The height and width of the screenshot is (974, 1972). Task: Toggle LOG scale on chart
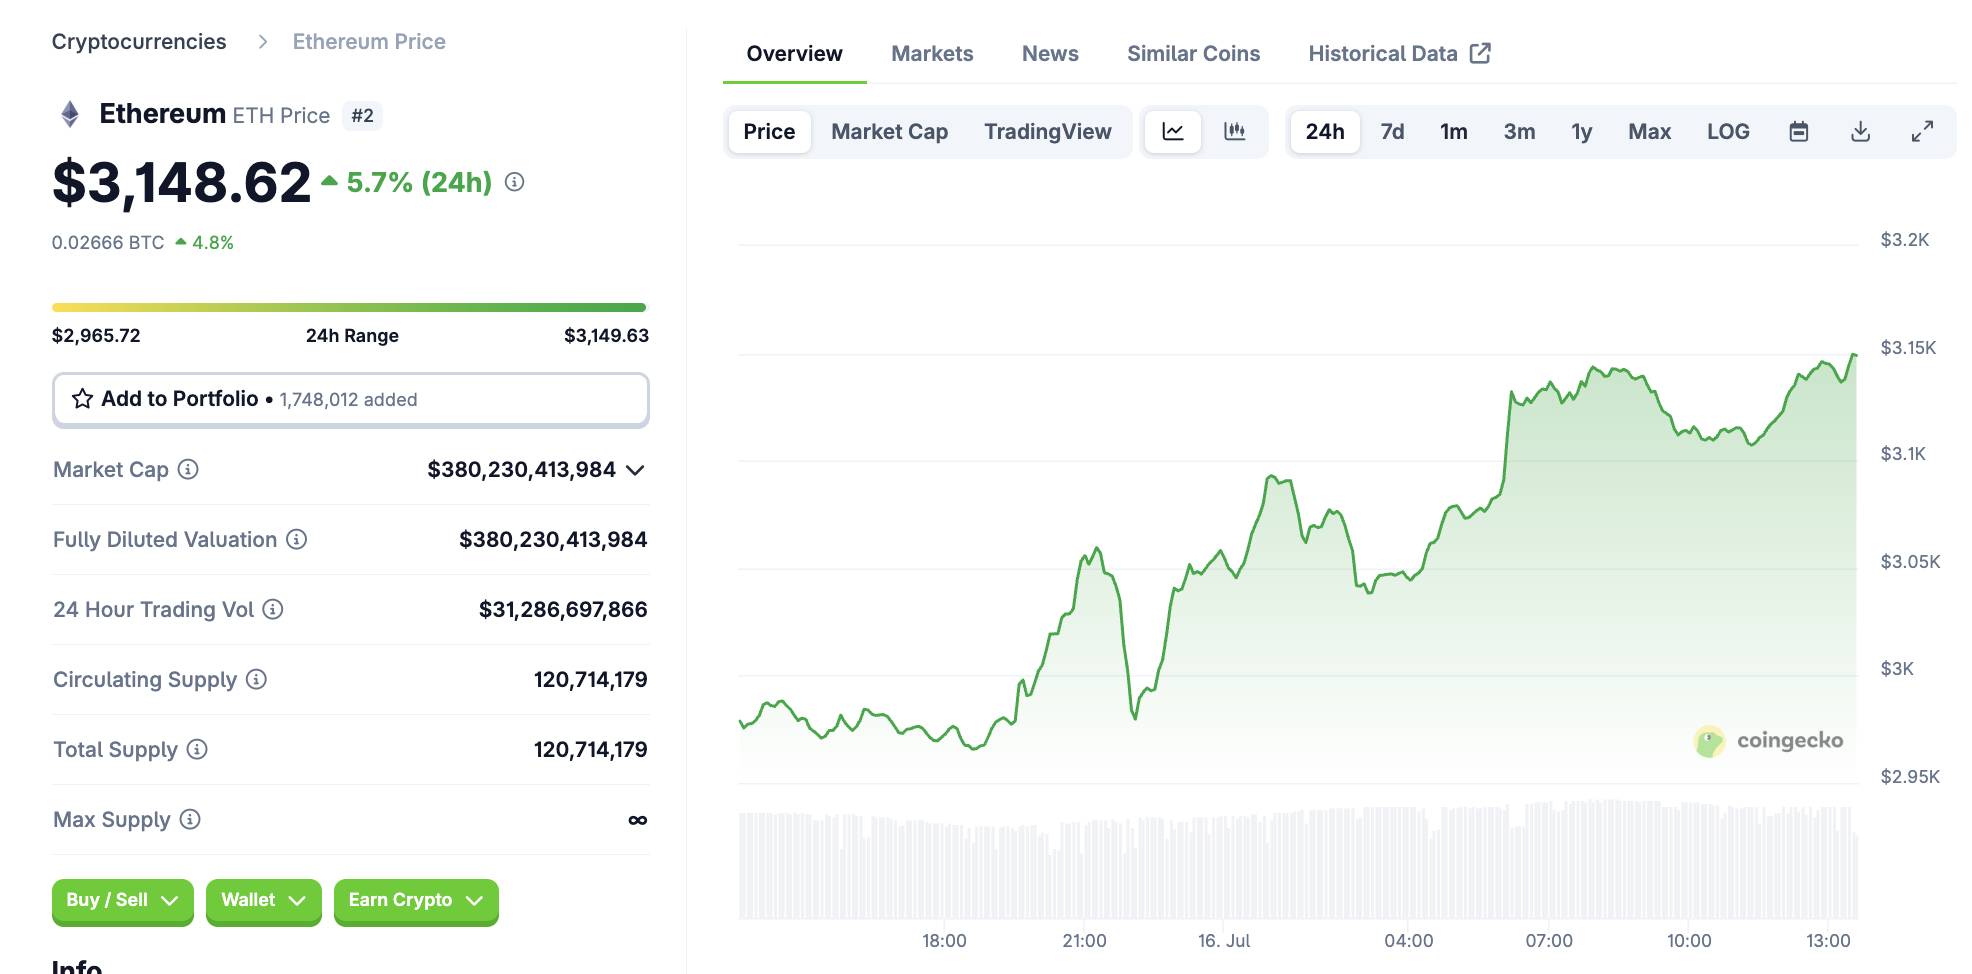point(1728,131)
